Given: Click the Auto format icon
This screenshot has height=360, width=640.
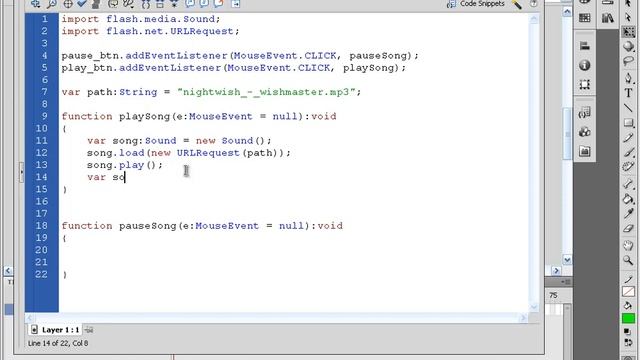Looking at the screenshot, I should click(x=96, y=4).
